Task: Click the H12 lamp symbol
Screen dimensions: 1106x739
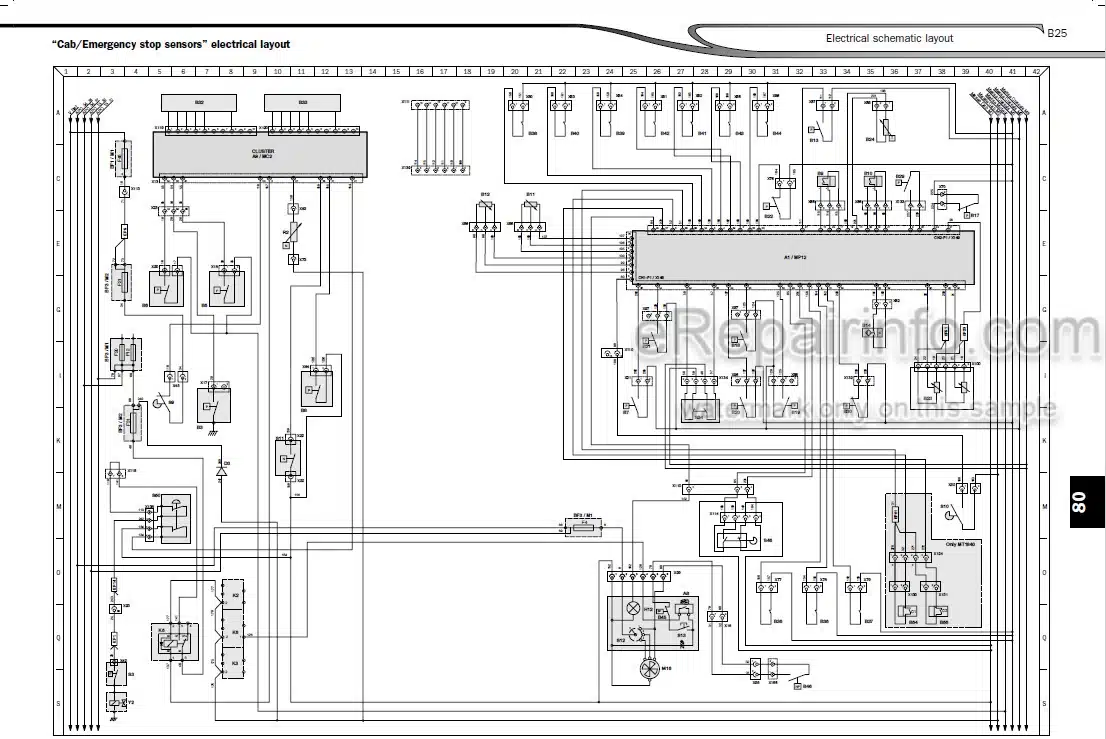Action: pos(633,607)
